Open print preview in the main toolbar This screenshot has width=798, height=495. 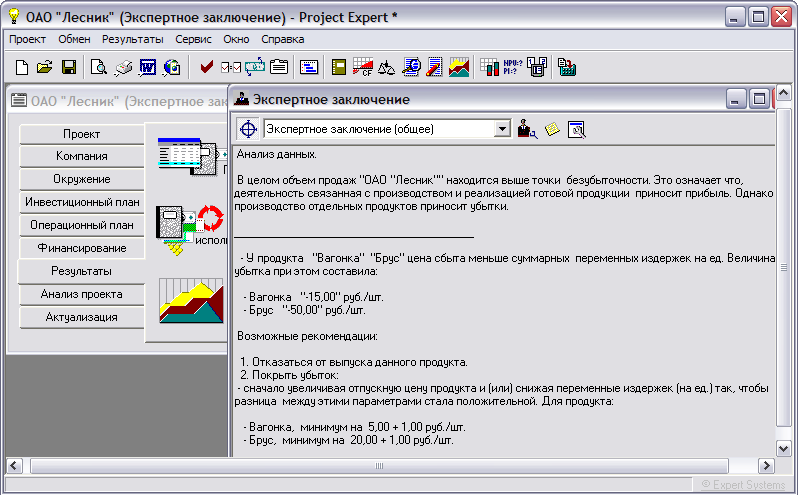[98, 67]
